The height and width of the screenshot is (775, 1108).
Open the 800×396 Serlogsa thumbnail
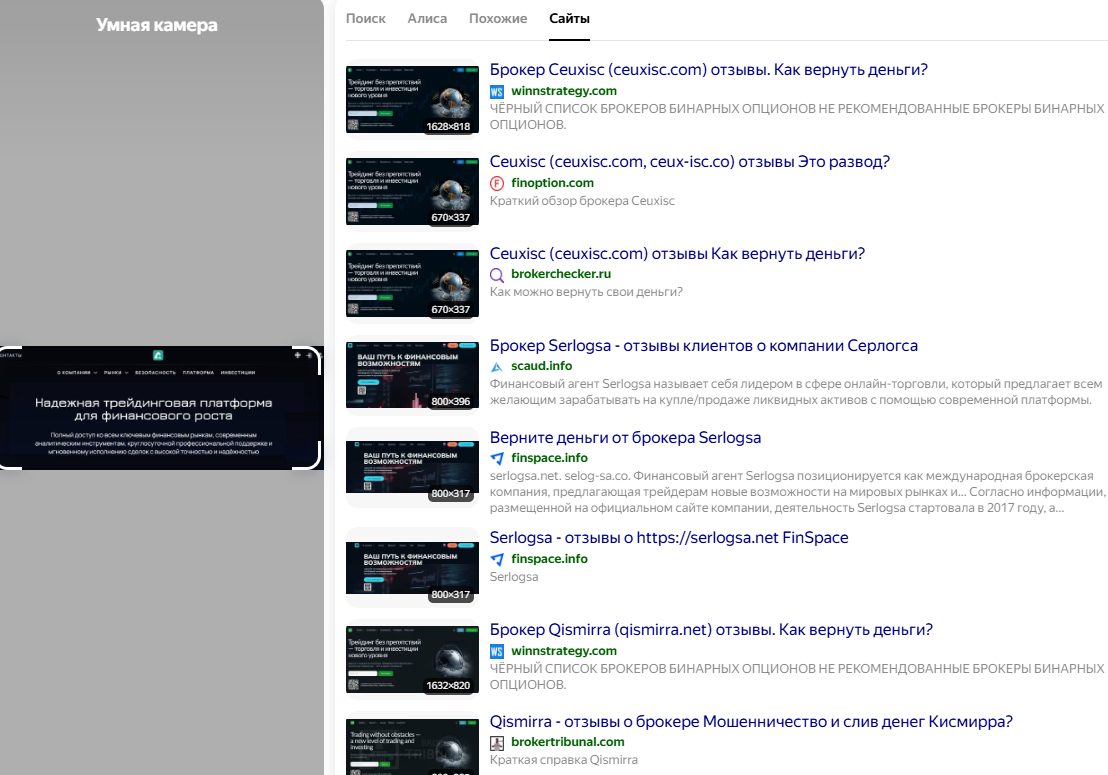pos(412,375)
